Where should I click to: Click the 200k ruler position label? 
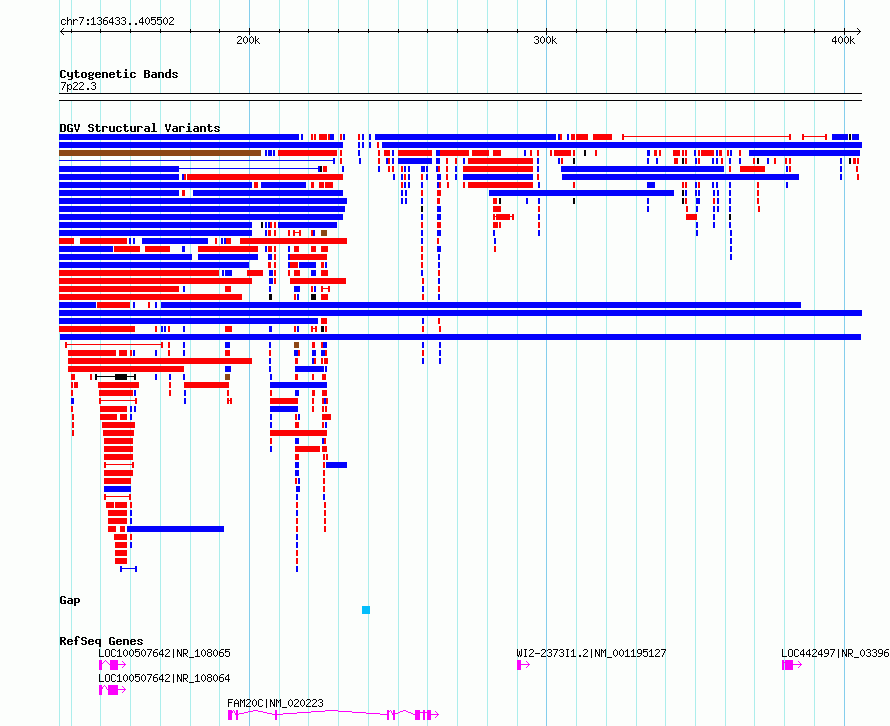click(x=248, y=40)
